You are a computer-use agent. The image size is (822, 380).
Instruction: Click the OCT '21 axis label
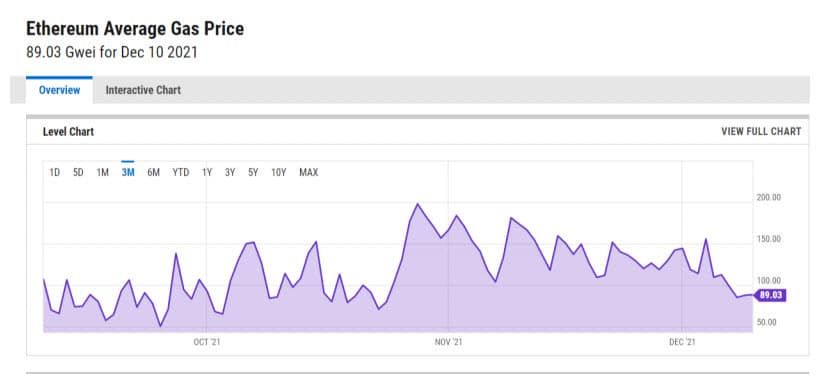[207, 342]
